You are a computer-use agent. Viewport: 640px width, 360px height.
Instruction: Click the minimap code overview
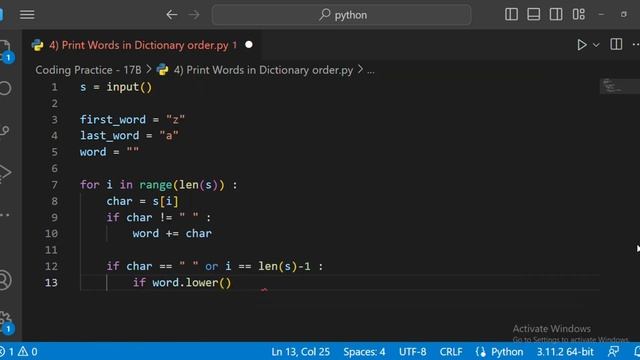[620, 86]
